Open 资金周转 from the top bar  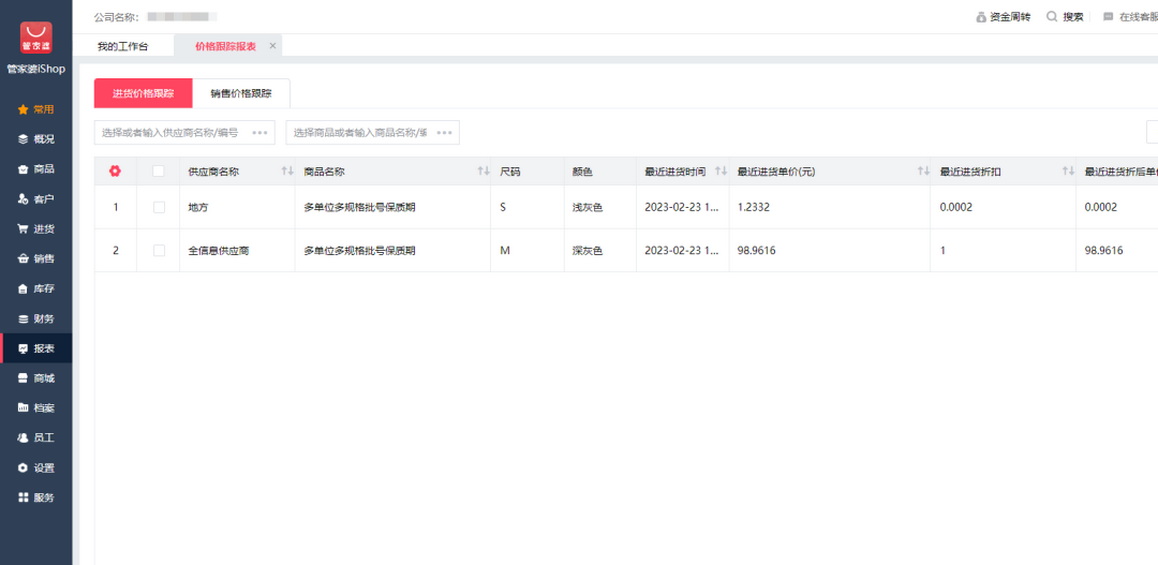[1003, 17]
